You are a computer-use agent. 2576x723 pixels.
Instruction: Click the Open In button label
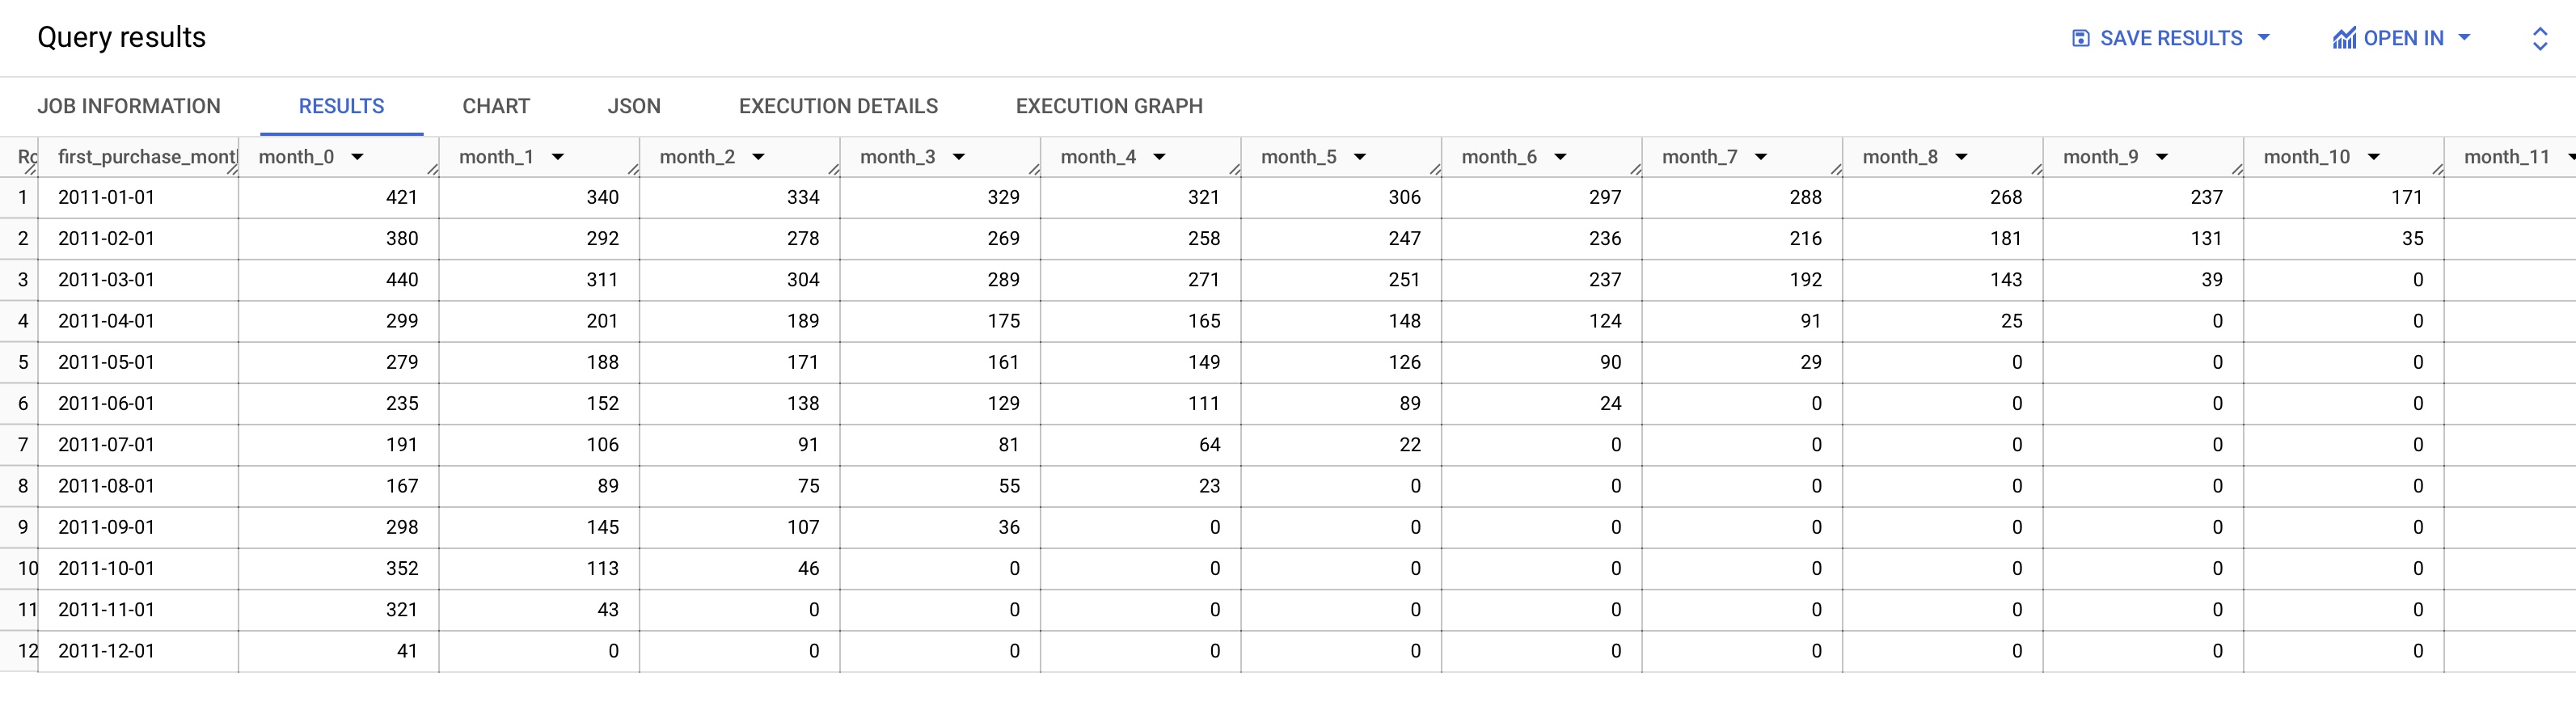2403,38
